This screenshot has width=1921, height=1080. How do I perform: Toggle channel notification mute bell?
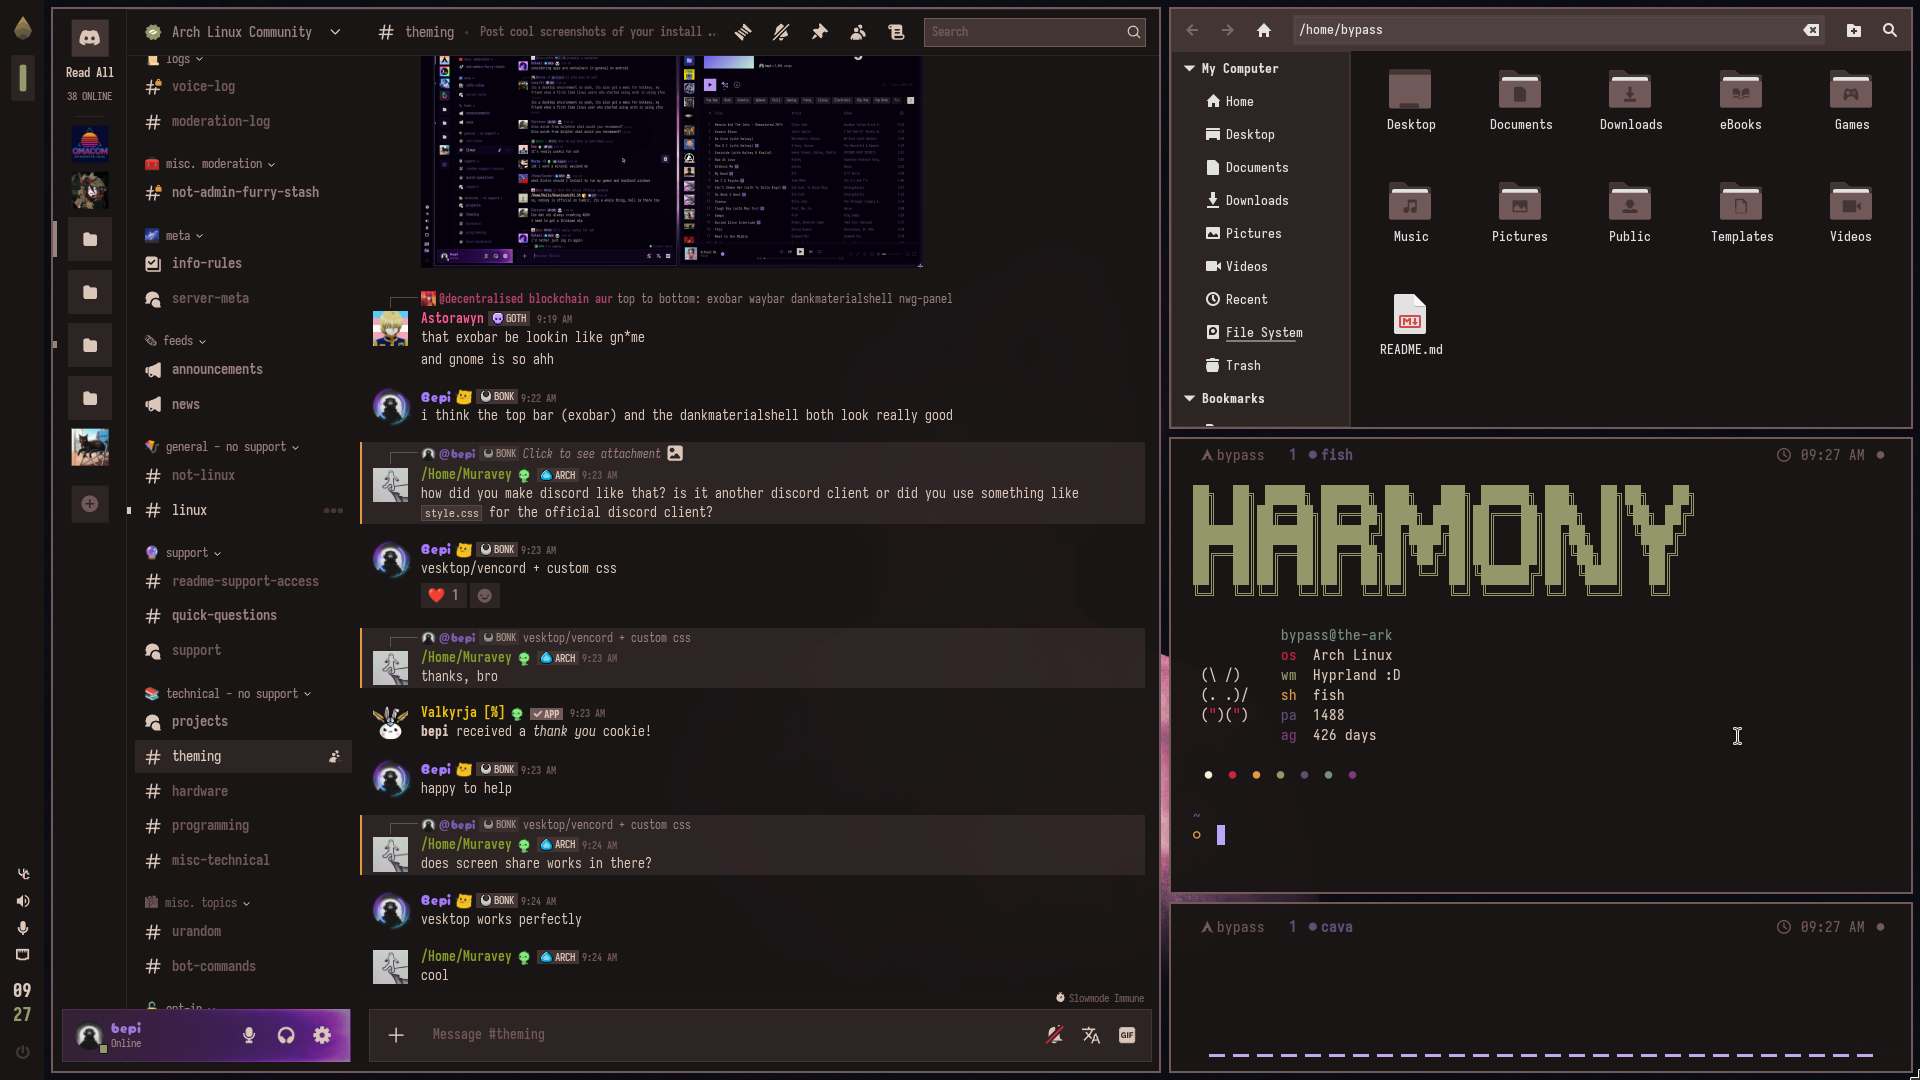781,32
